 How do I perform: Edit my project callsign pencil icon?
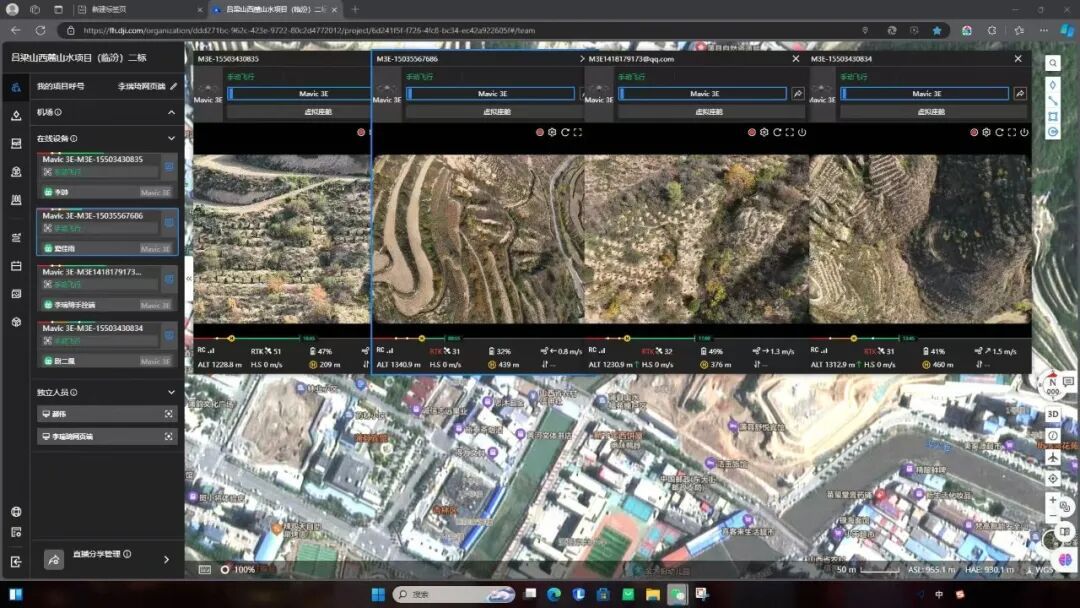pyautogui.click(x=173, y=87)
